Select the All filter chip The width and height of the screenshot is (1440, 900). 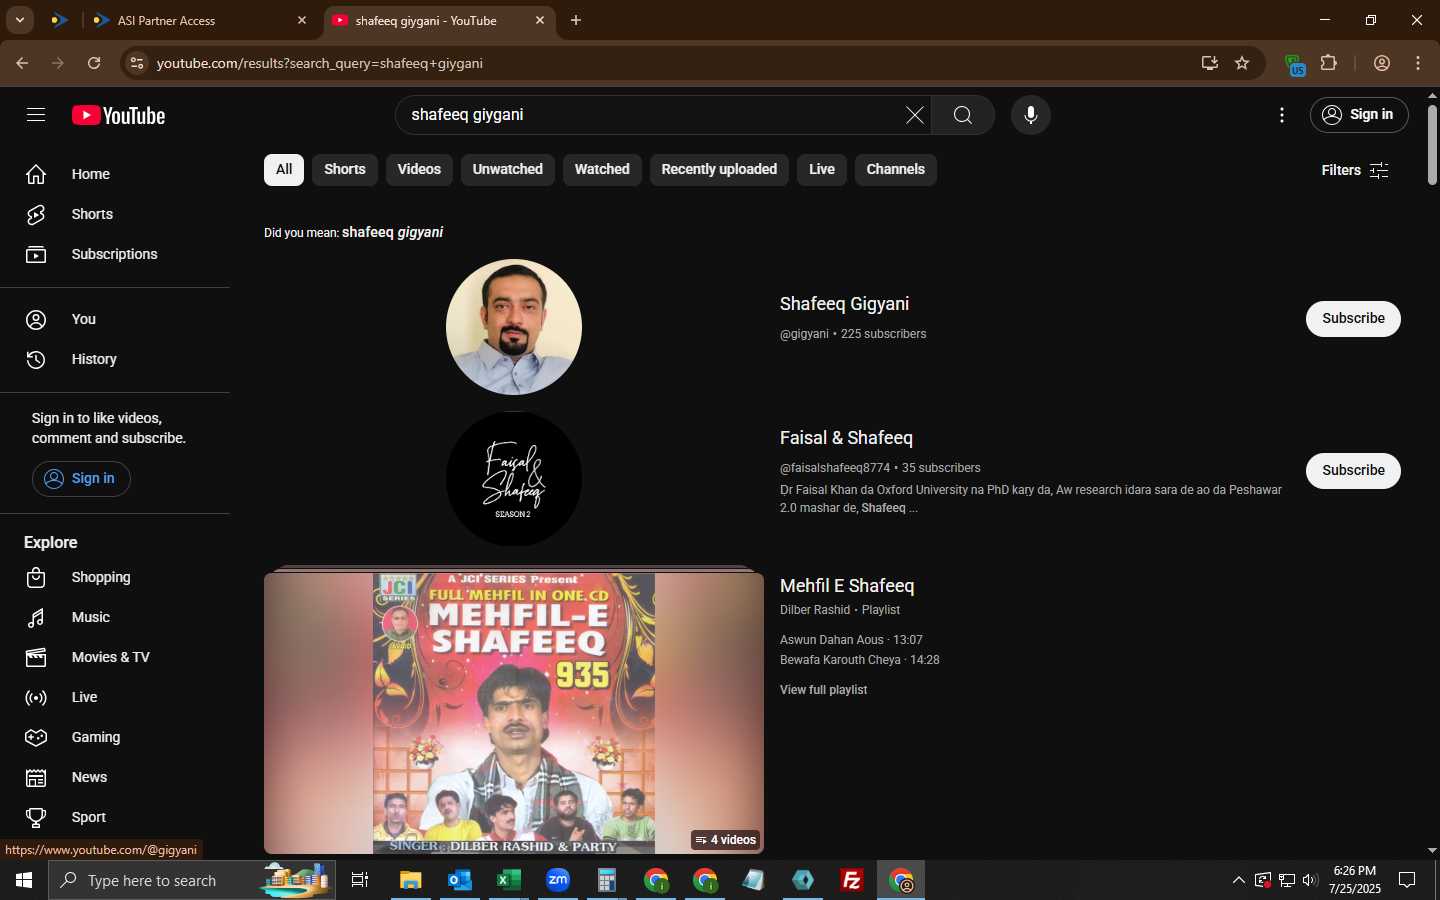pyautogui.click(x=284, y=170)
